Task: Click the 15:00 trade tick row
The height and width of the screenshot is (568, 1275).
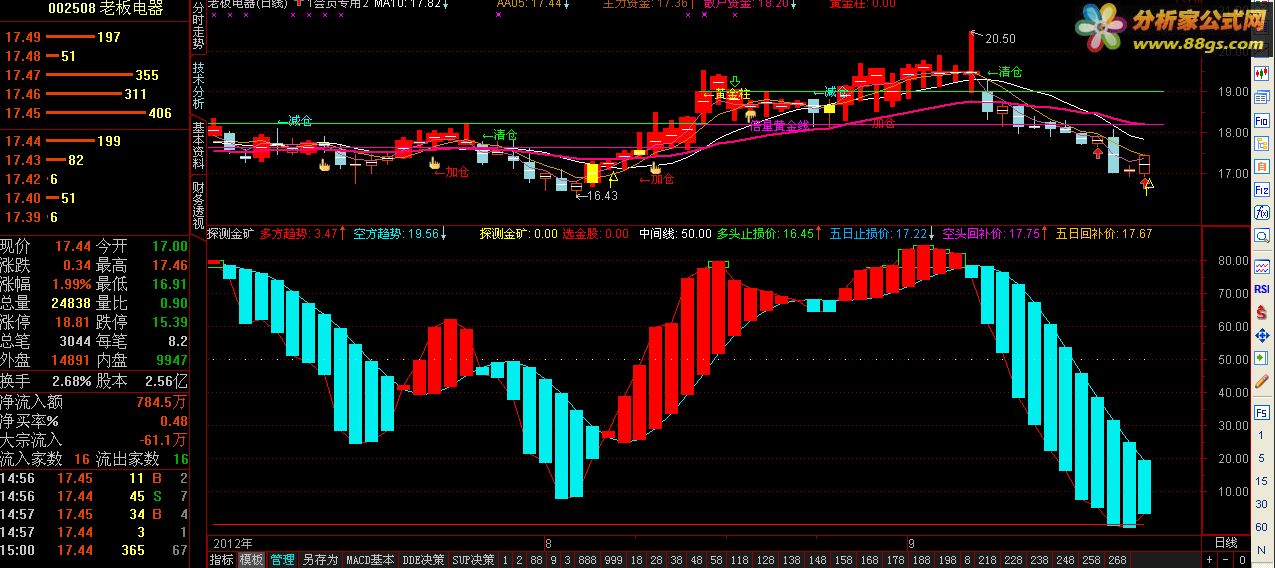Action: 94,550
